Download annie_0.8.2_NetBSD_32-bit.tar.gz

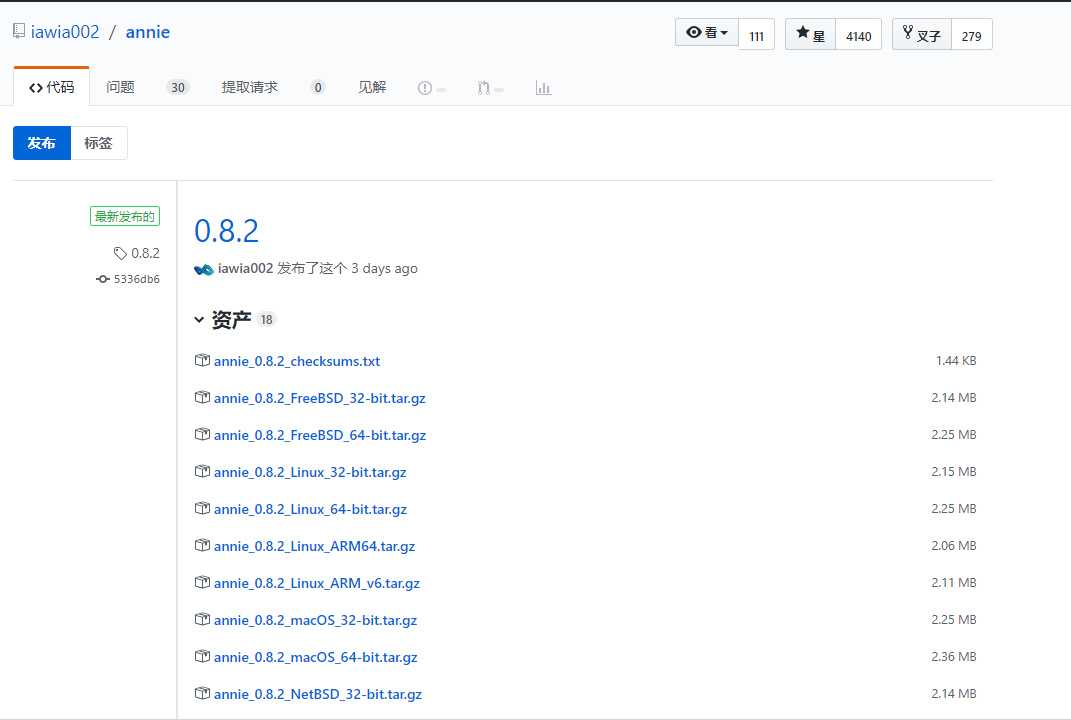tap(318, 694)
